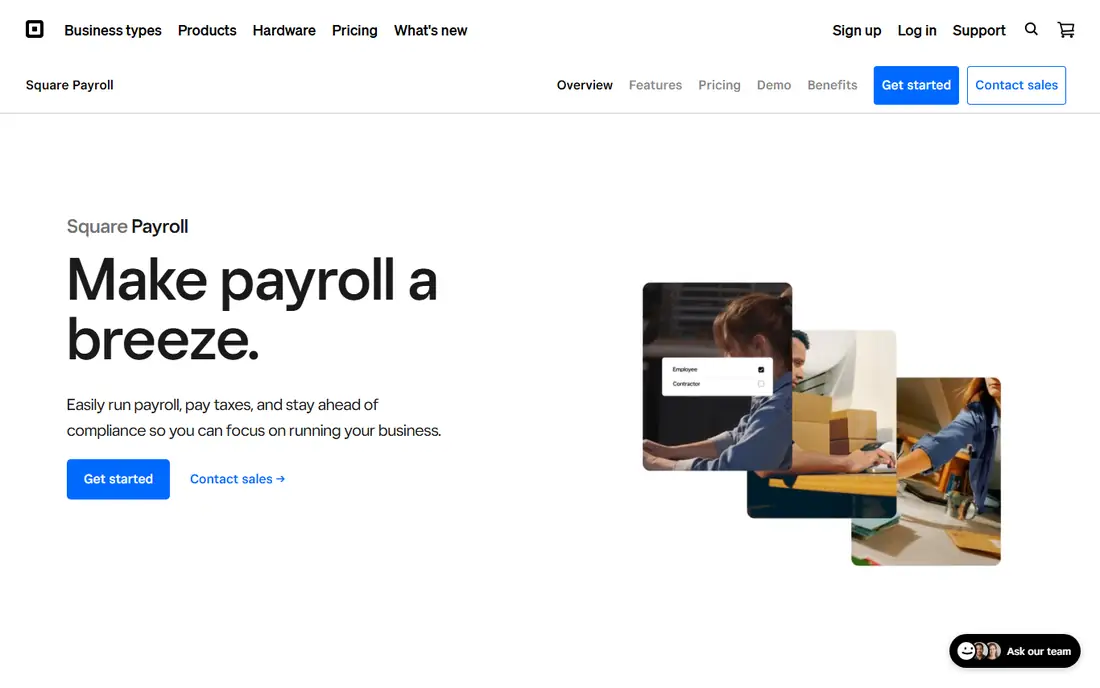Click the smiley avatar in chat widget
Viewport: 1100px width, 688px height.
(966, 651)
